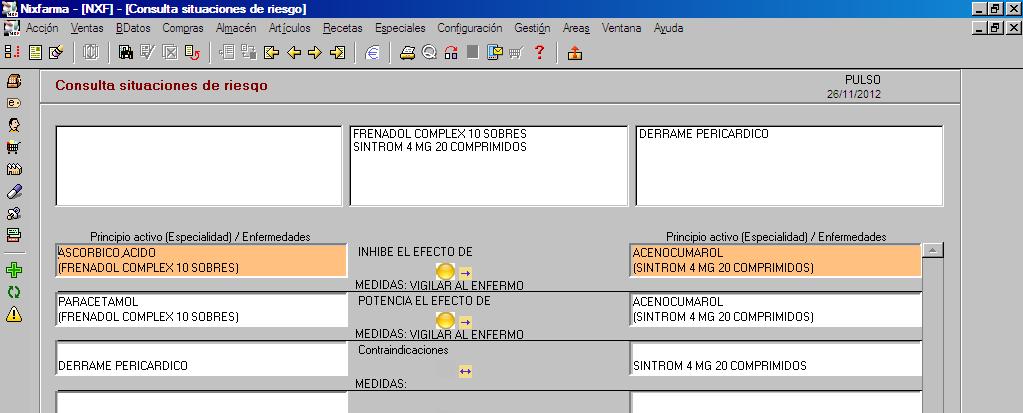Click the green plus add sidebar icon

[14, 270]
